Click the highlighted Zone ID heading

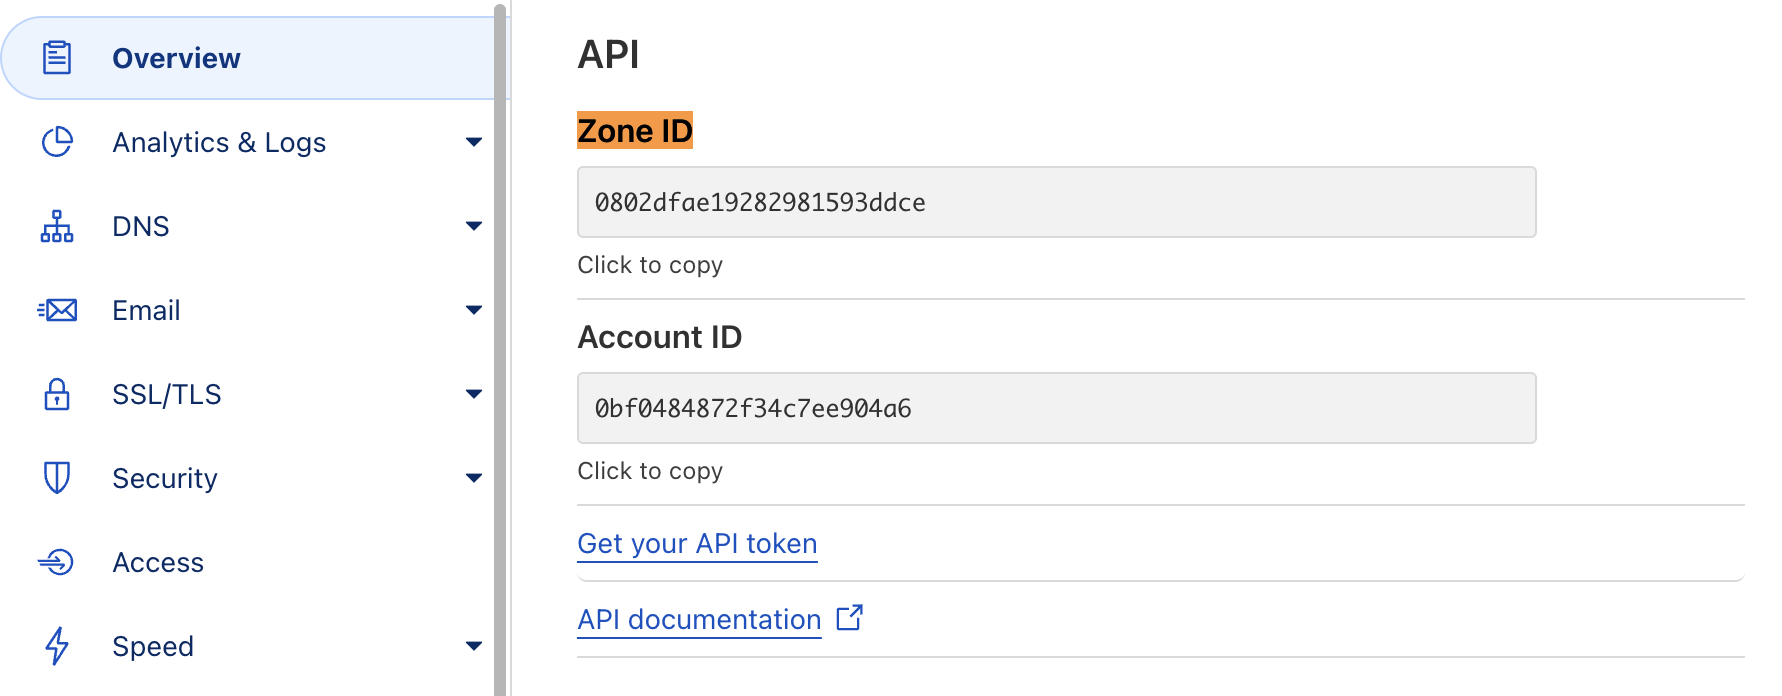click(x=635, y=130)
